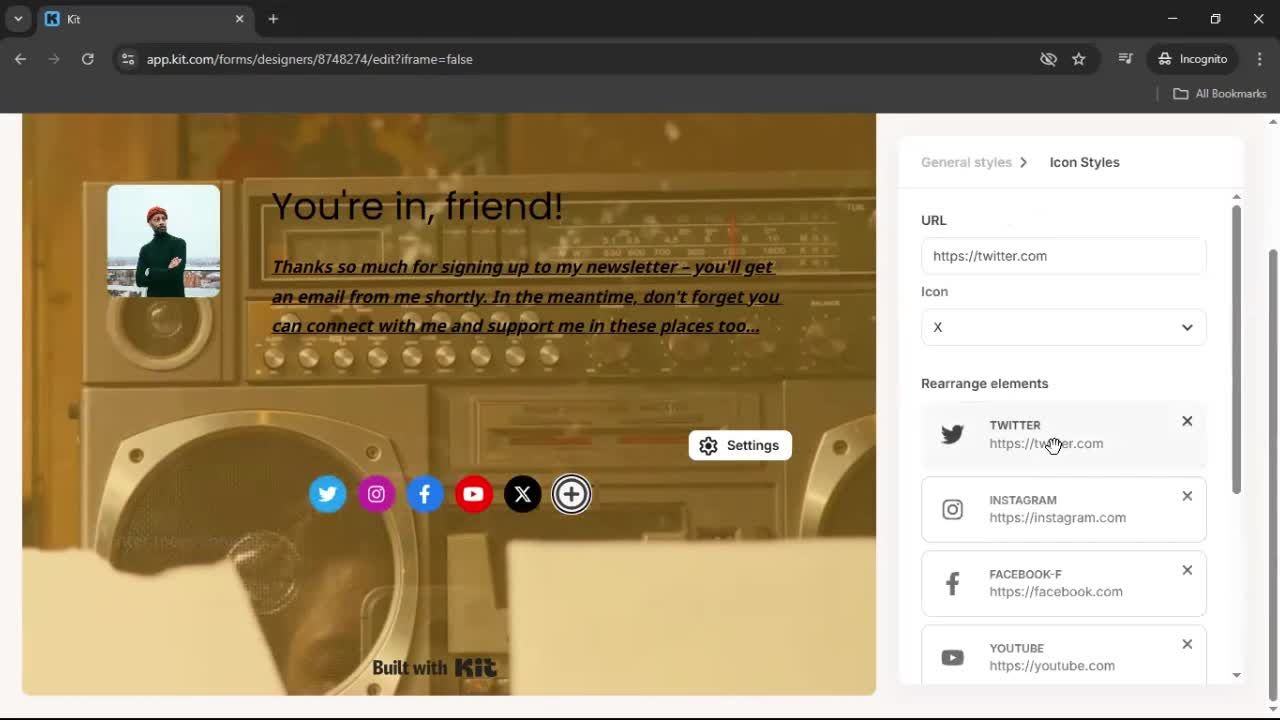Click the URL input containing https://twitter.com
The width and height of the screenshot is (1280, 720).
1063,256
